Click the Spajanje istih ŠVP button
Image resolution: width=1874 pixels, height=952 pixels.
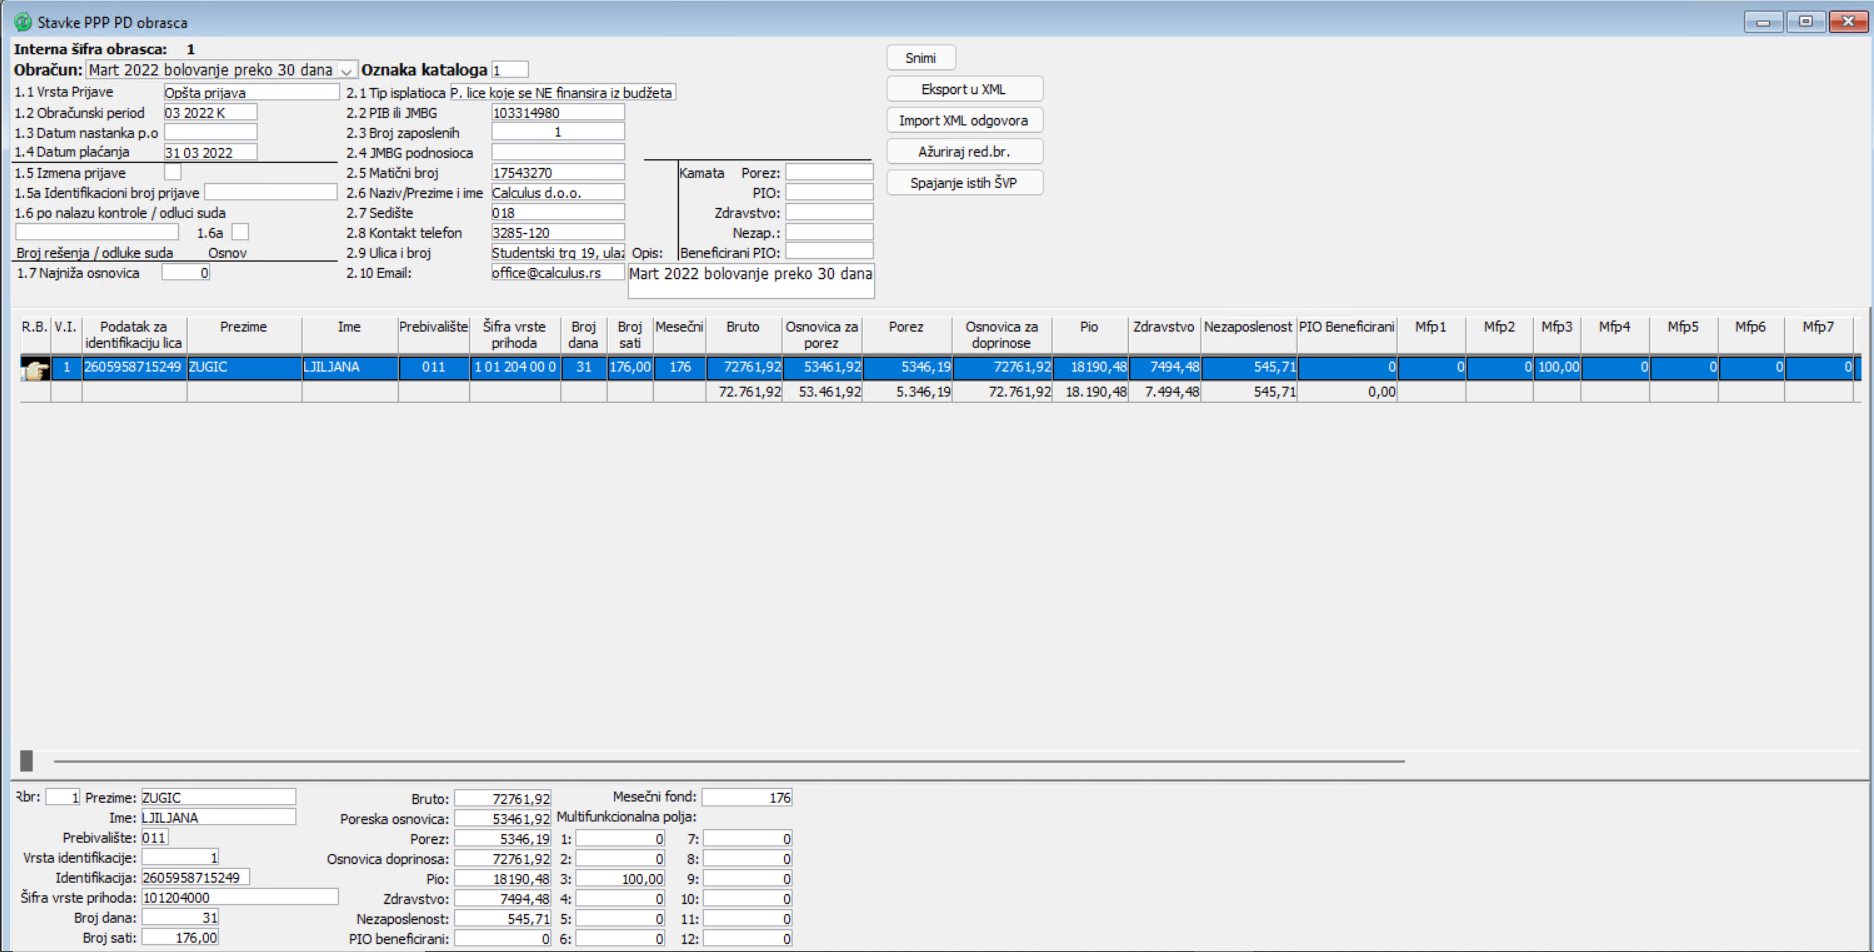pos(963,183)
